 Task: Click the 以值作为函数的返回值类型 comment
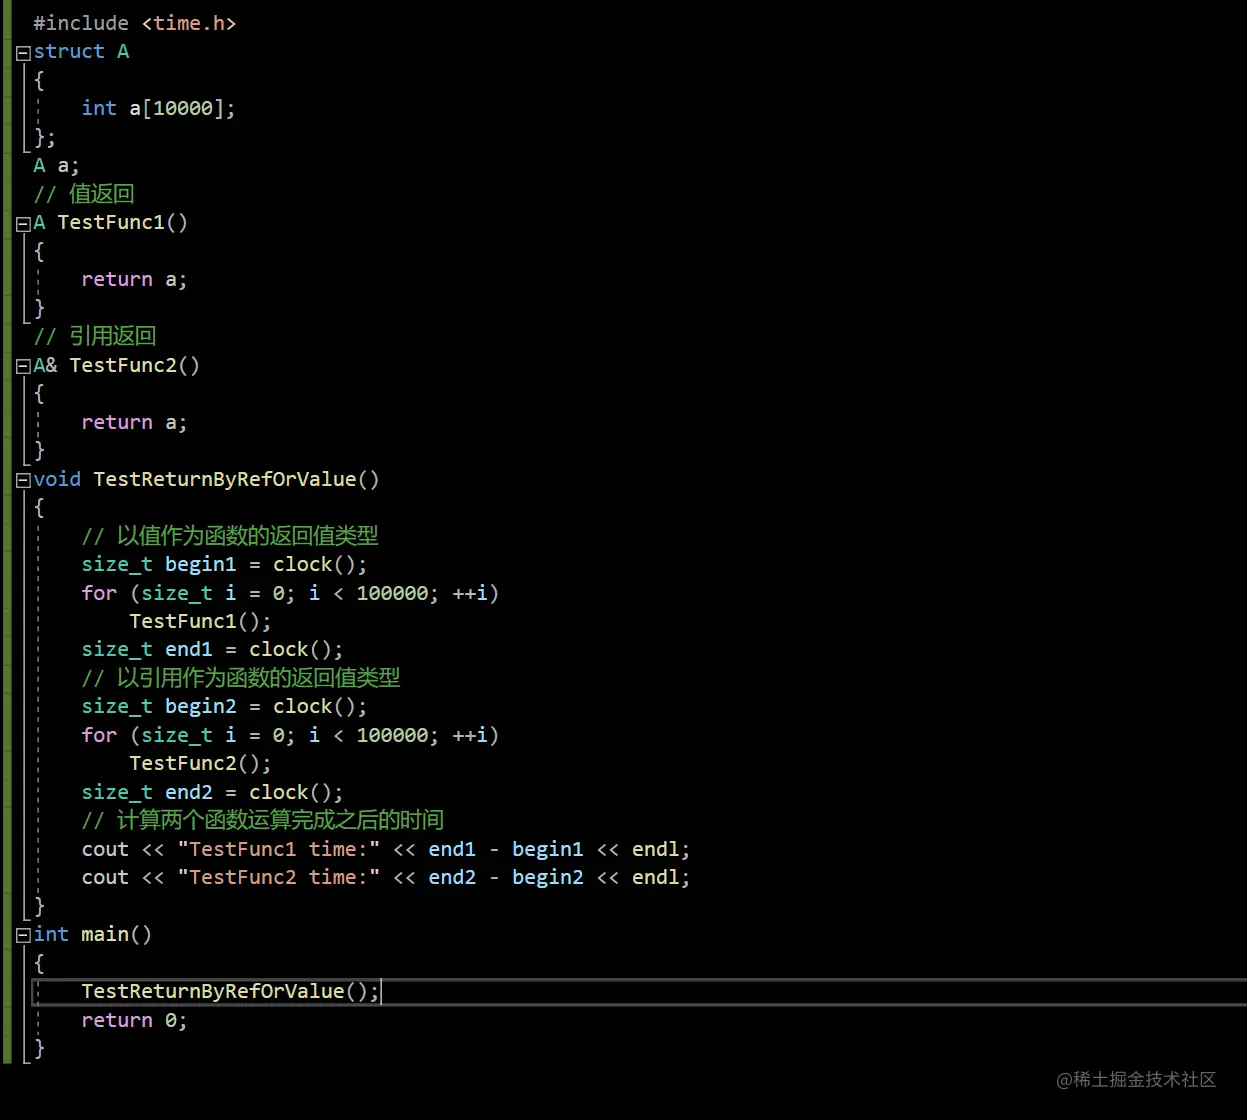tap(230, 536)
